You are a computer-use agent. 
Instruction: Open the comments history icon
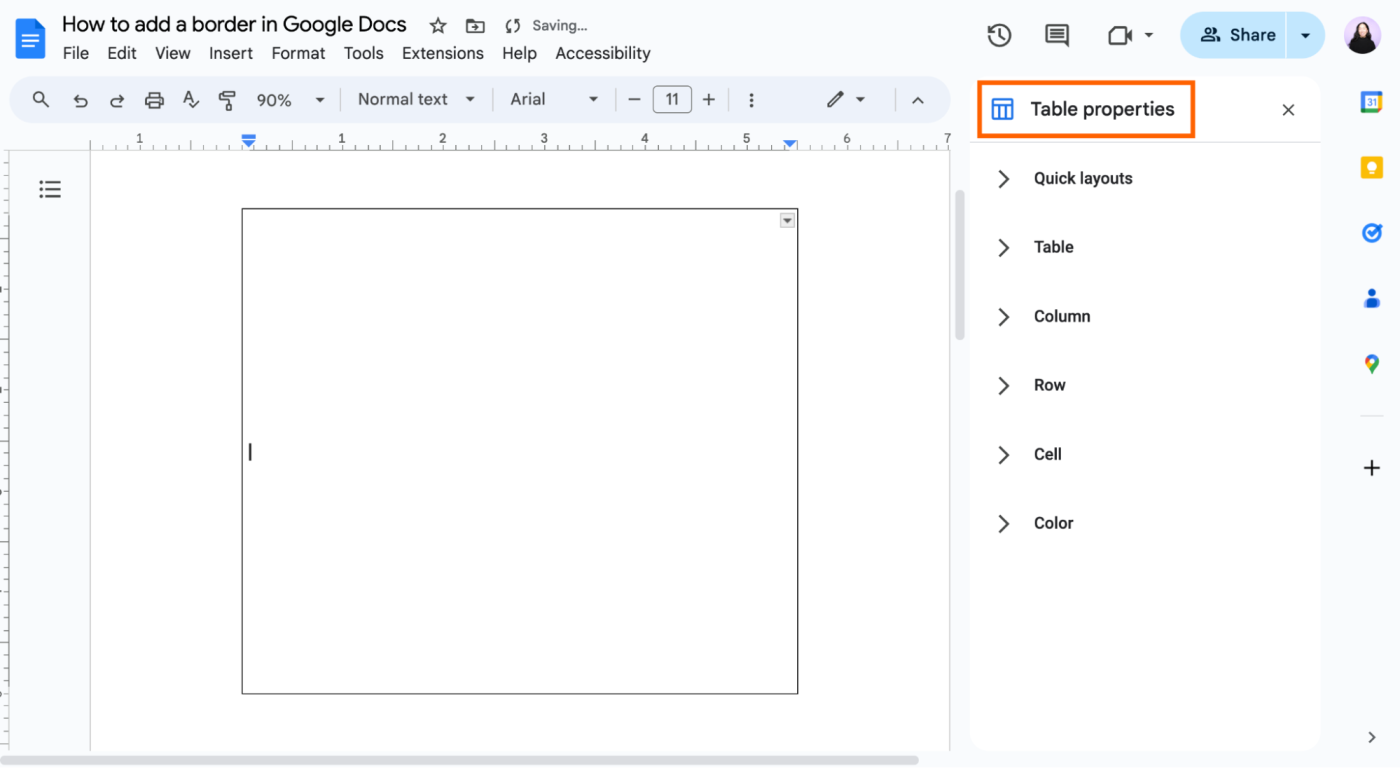(x=1056, y=35)
